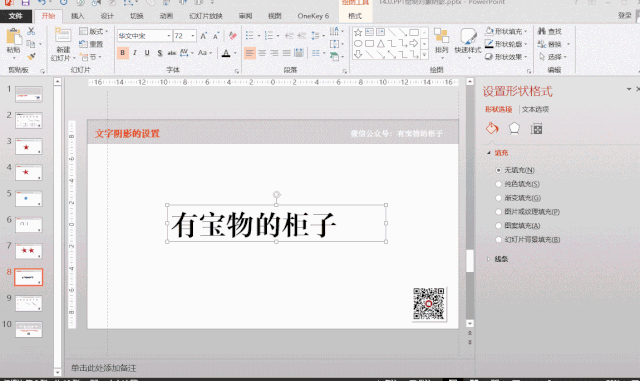
Task: Clear all formatting with eraser icon
Action: point(233,36)
